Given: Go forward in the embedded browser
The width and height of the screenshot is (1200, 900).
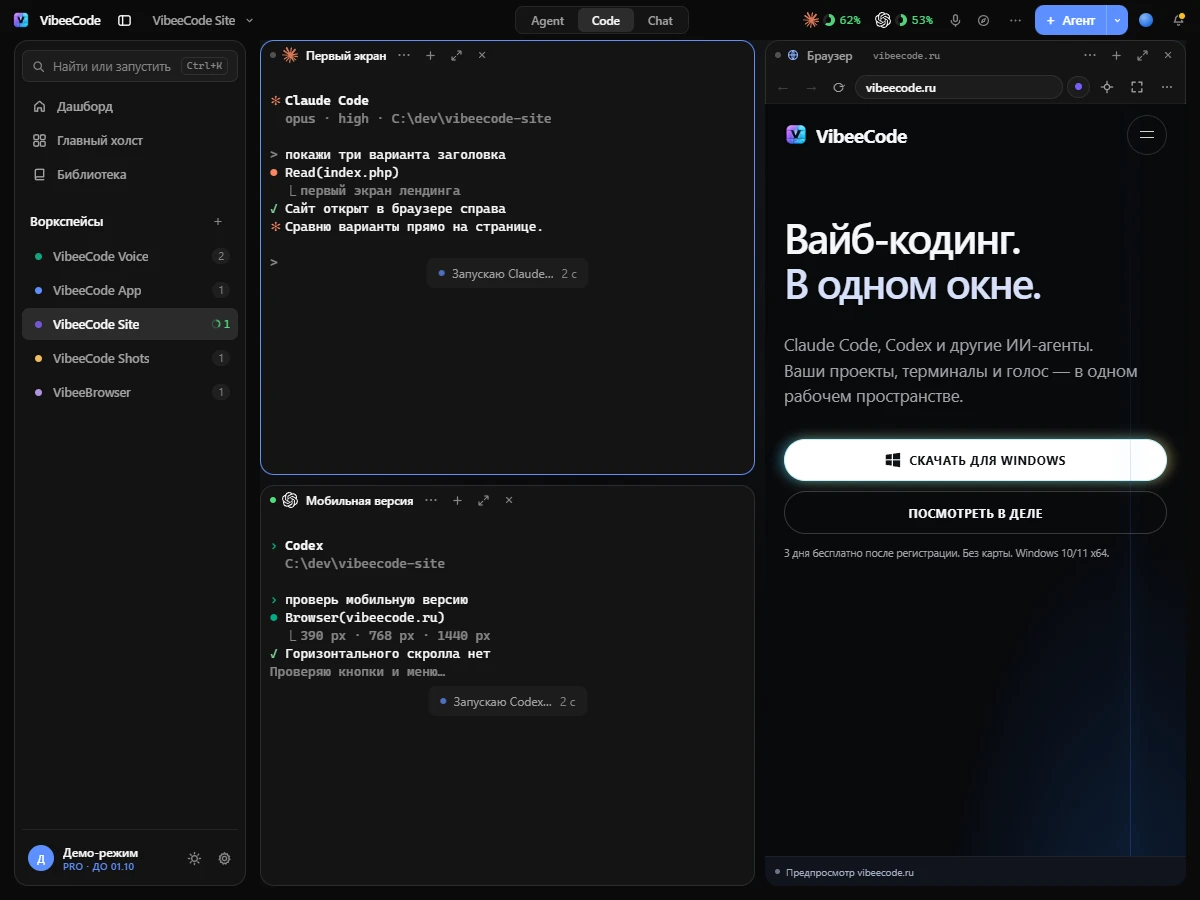Looking at the screenshot, I should (811, 88).
